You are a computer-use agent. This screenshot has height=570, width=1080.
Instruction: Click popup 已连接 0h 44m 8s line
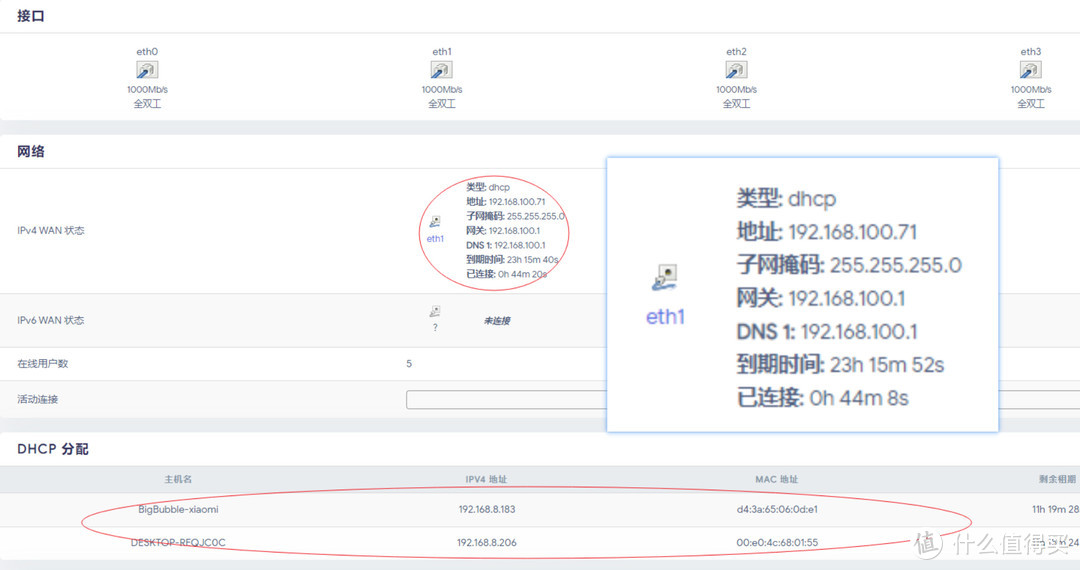[x=822, y=397]
